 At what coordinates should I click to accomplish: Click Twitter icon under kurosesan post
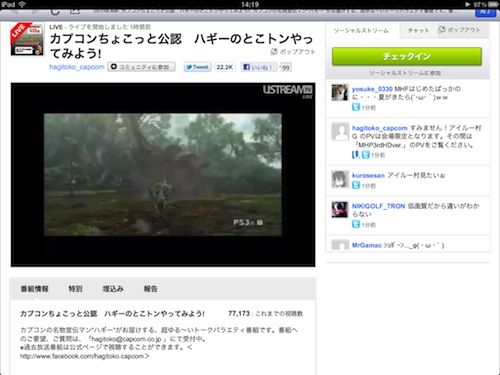[356, 185]
